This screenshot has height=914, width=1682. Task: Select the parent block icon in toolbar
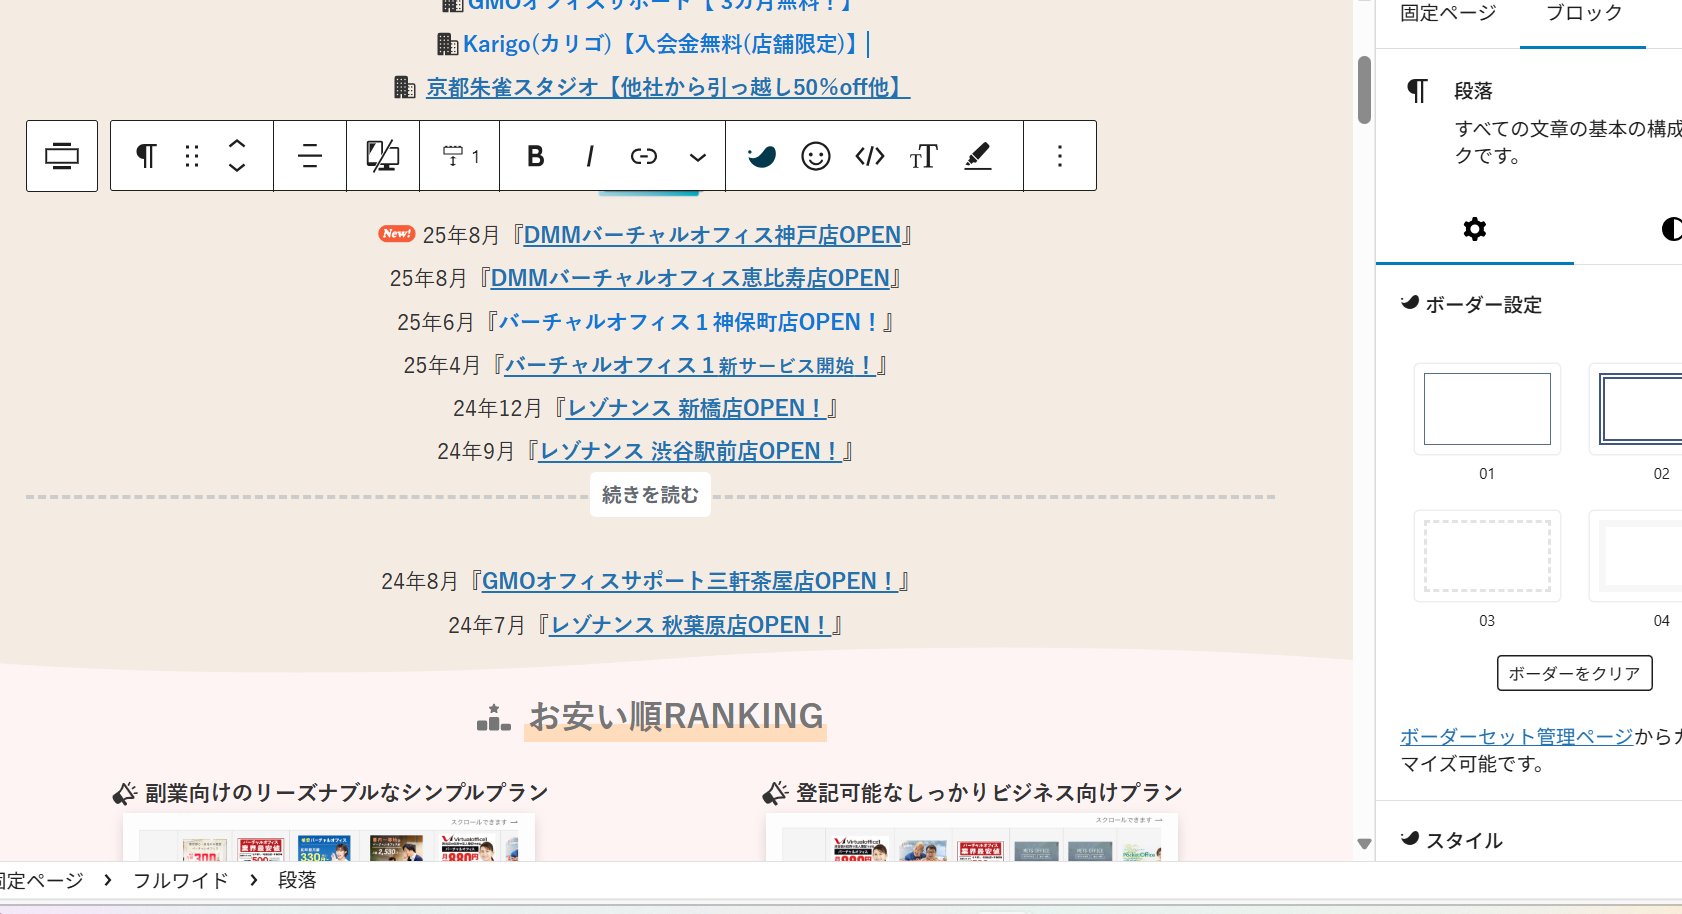62,156
